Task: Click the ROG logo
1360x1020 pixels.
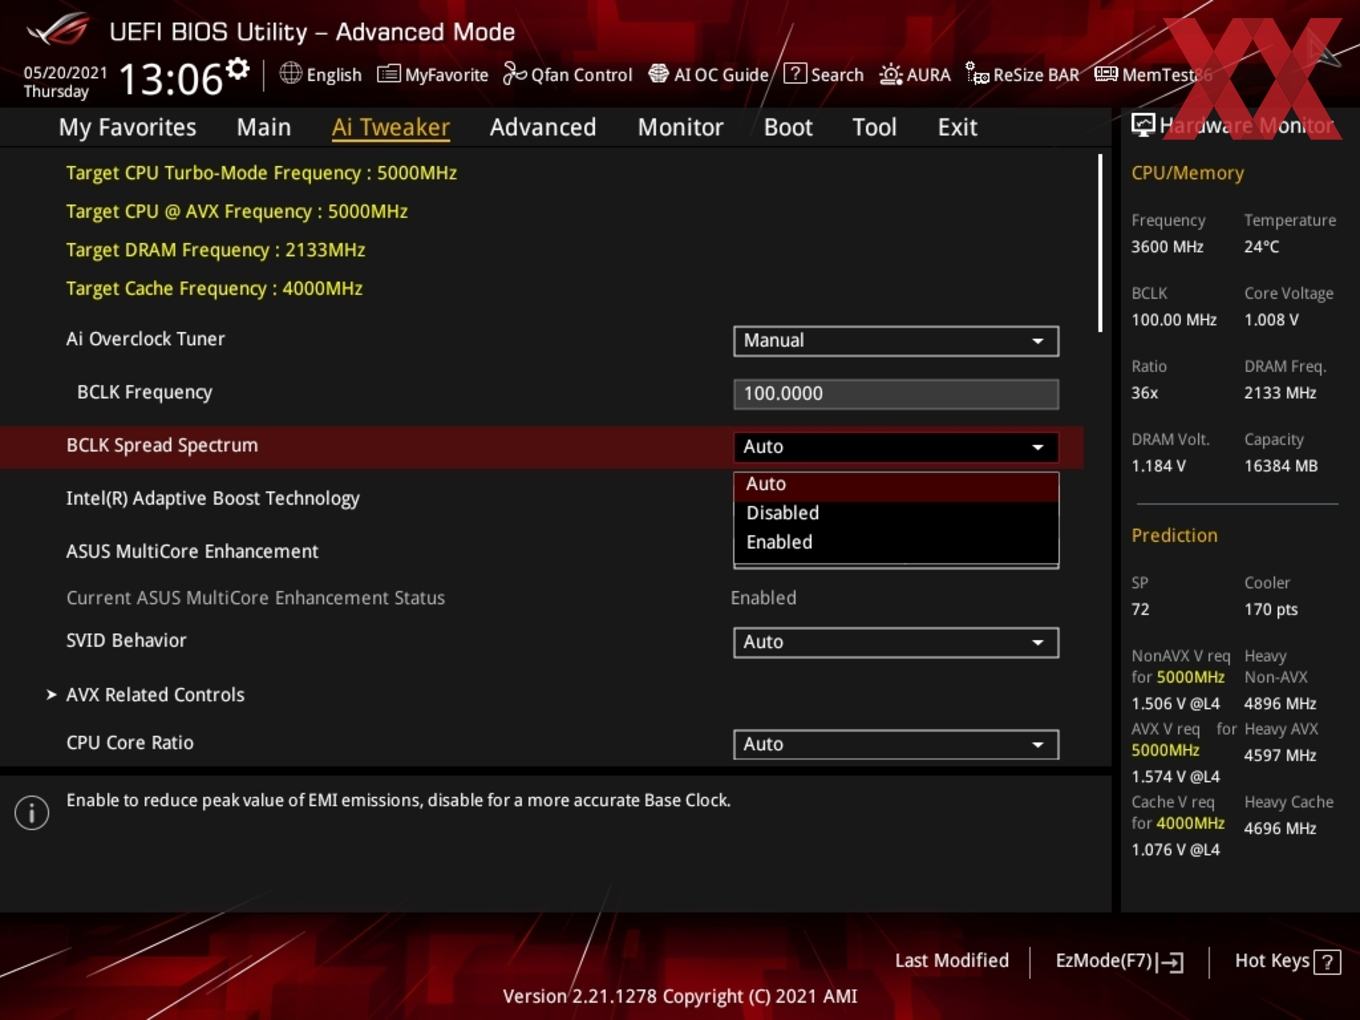Action: pos(57,29)
